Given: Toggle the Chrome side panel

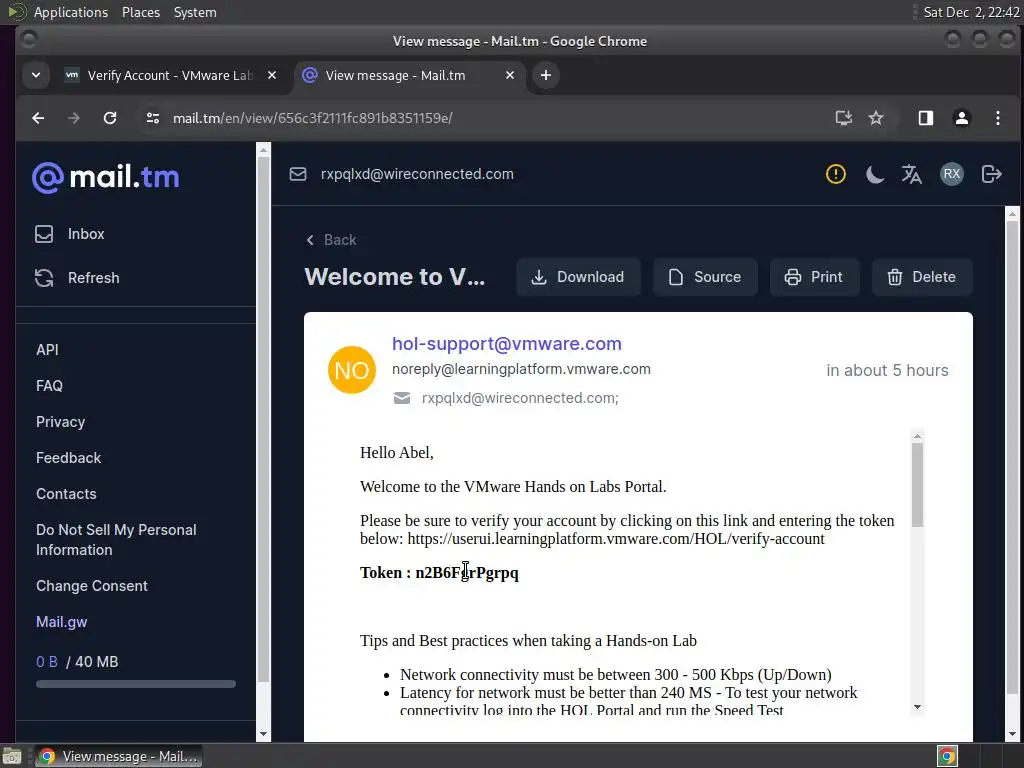Looking at the screenshot, I should pos(925,118).
